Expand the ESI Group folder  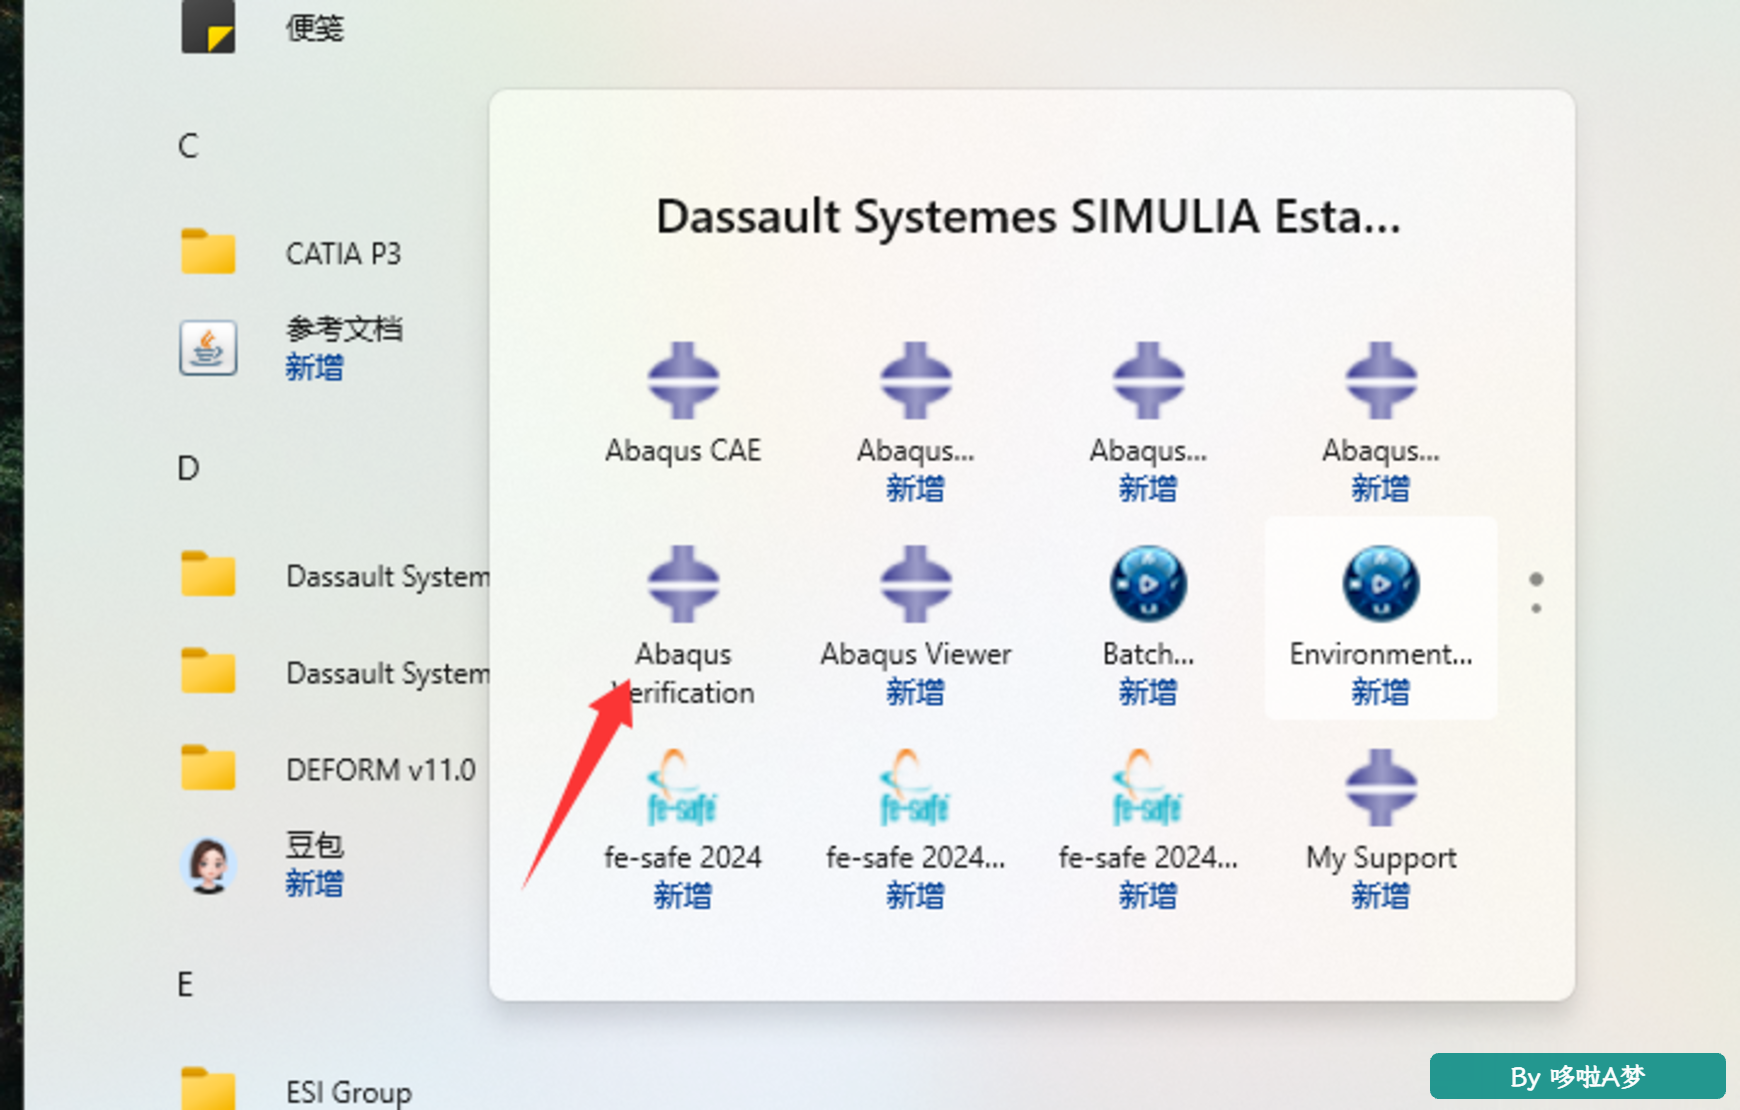[x=296, y=1090]
